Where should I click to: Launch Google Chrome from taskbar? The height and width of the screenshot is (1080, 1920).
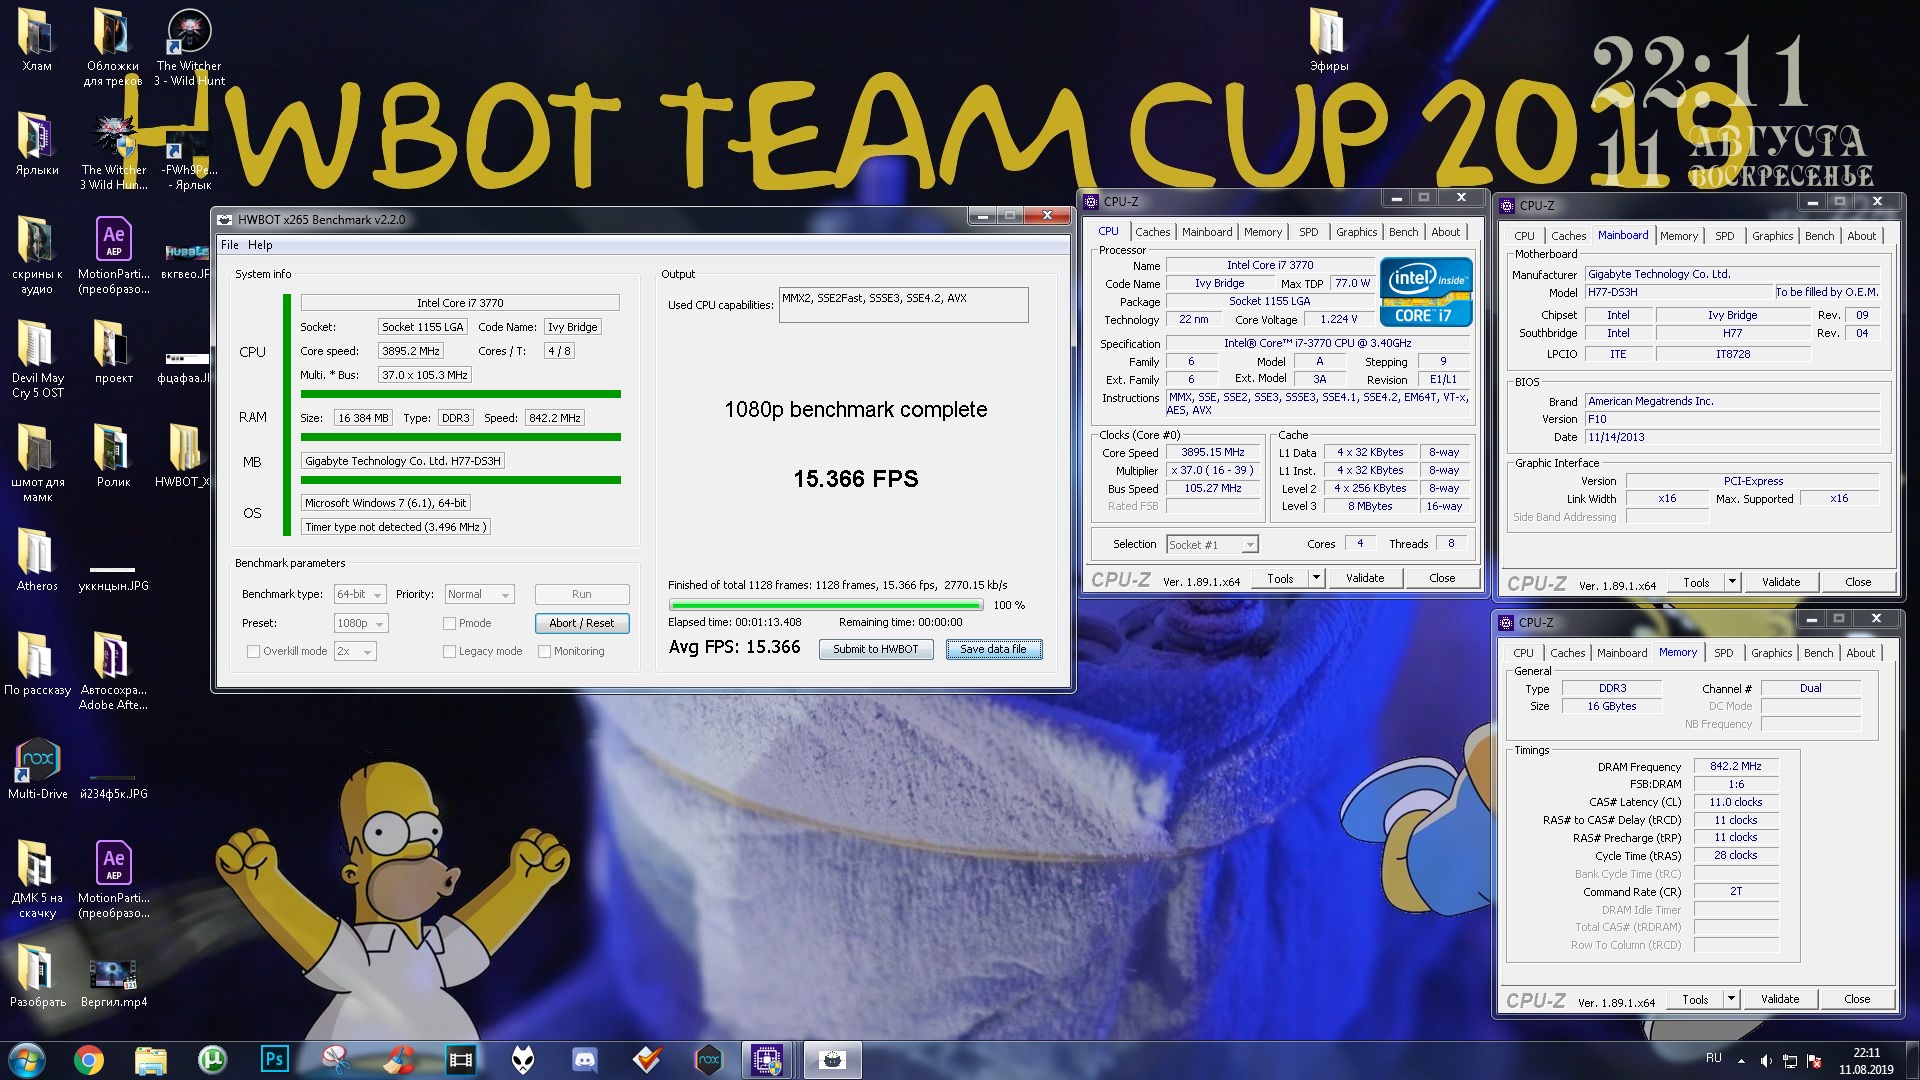coord(89,1059)
